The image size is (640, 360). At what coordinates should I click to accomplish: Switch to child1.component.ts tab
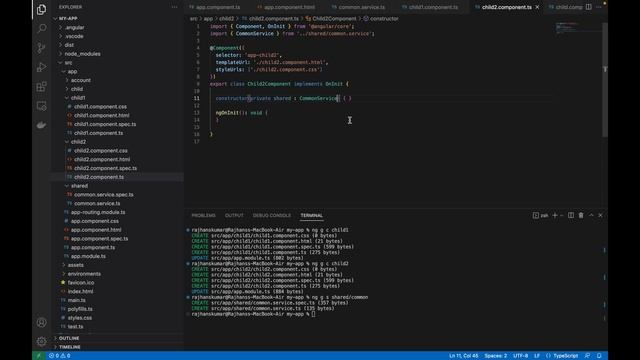coord(433,7)
